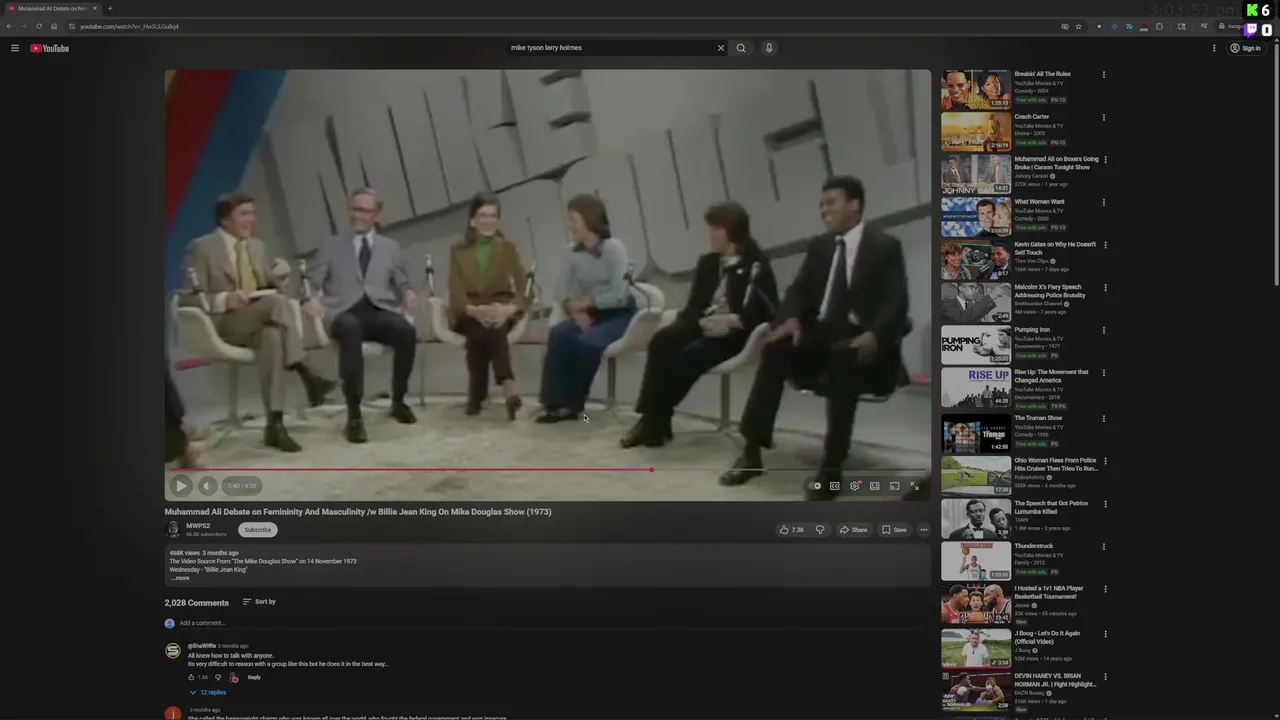Go back in browser history
Image resolution: width=1280 pixels, height=720 pixels.
coord(9,26)
